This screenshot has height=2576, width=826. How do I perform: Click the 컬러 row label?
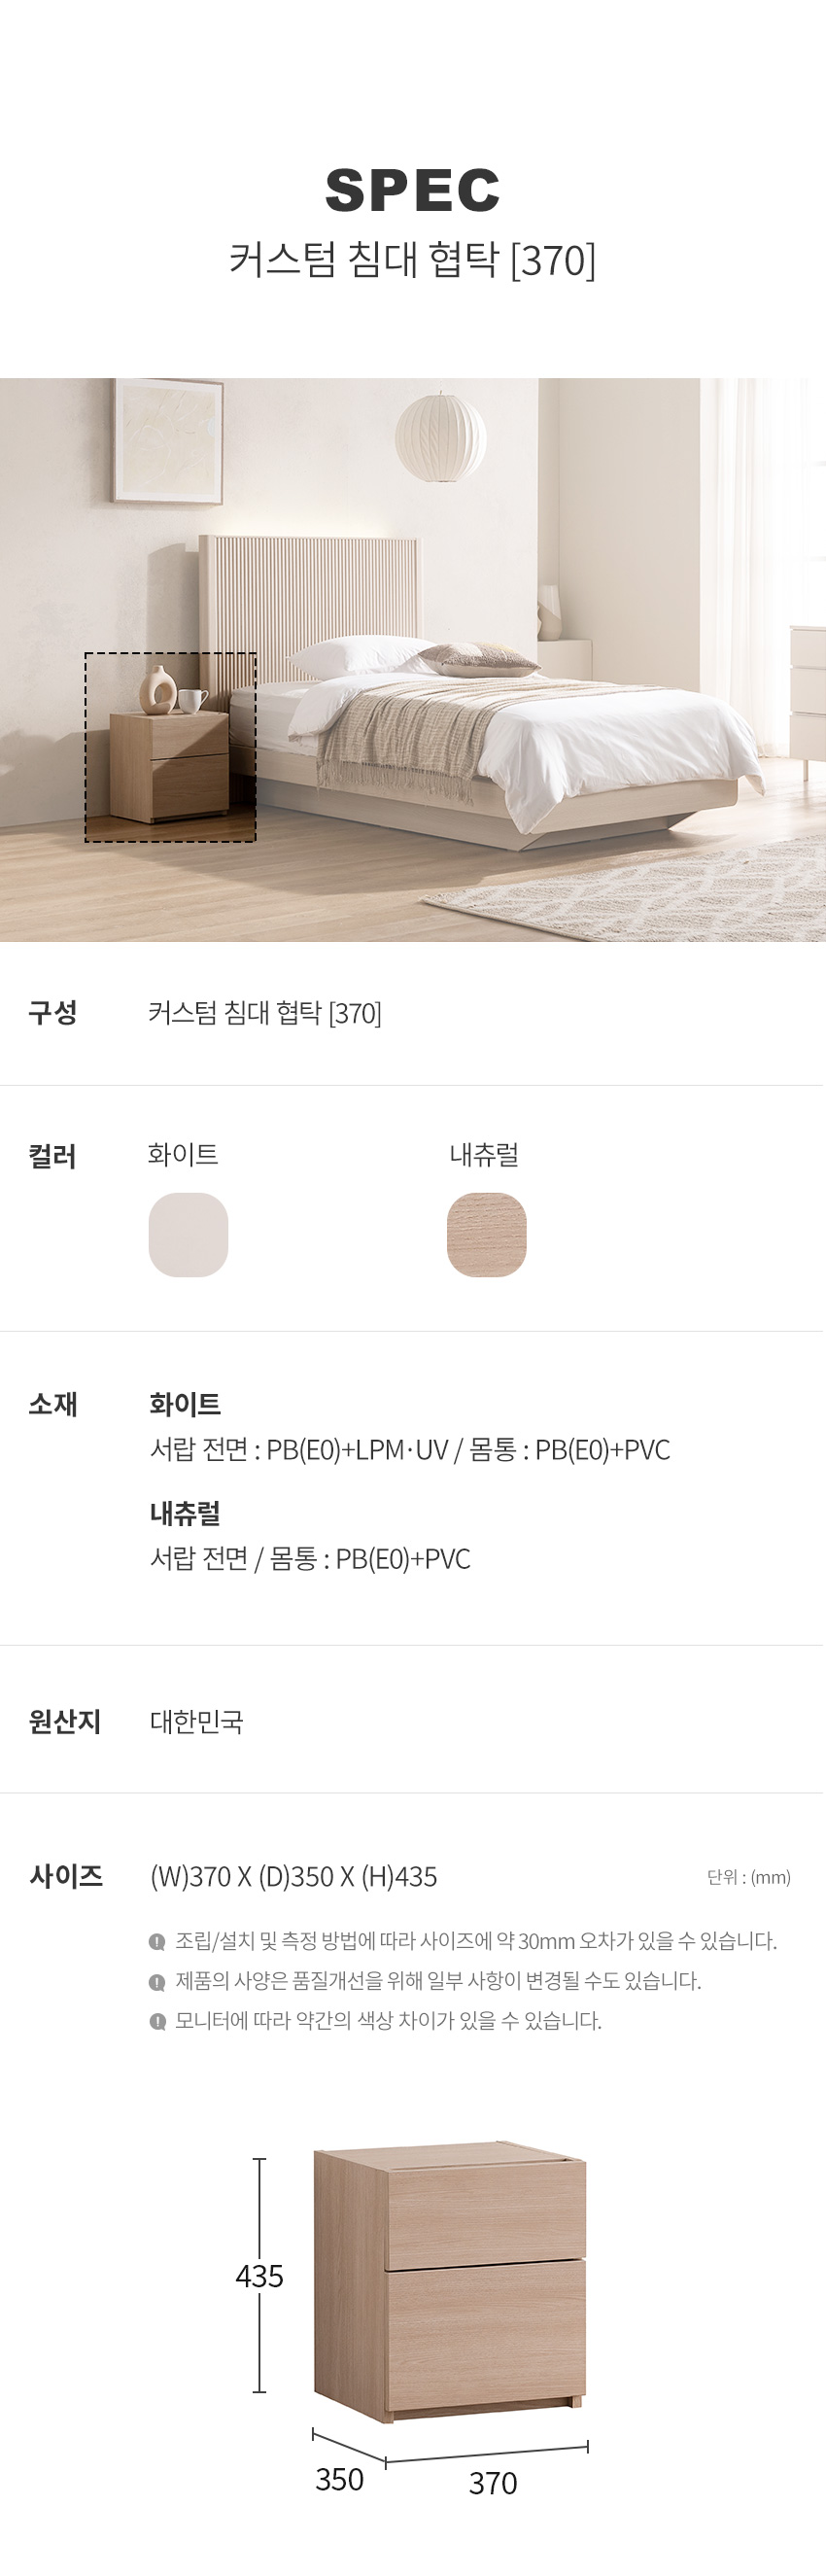(x=53, y=1157)
